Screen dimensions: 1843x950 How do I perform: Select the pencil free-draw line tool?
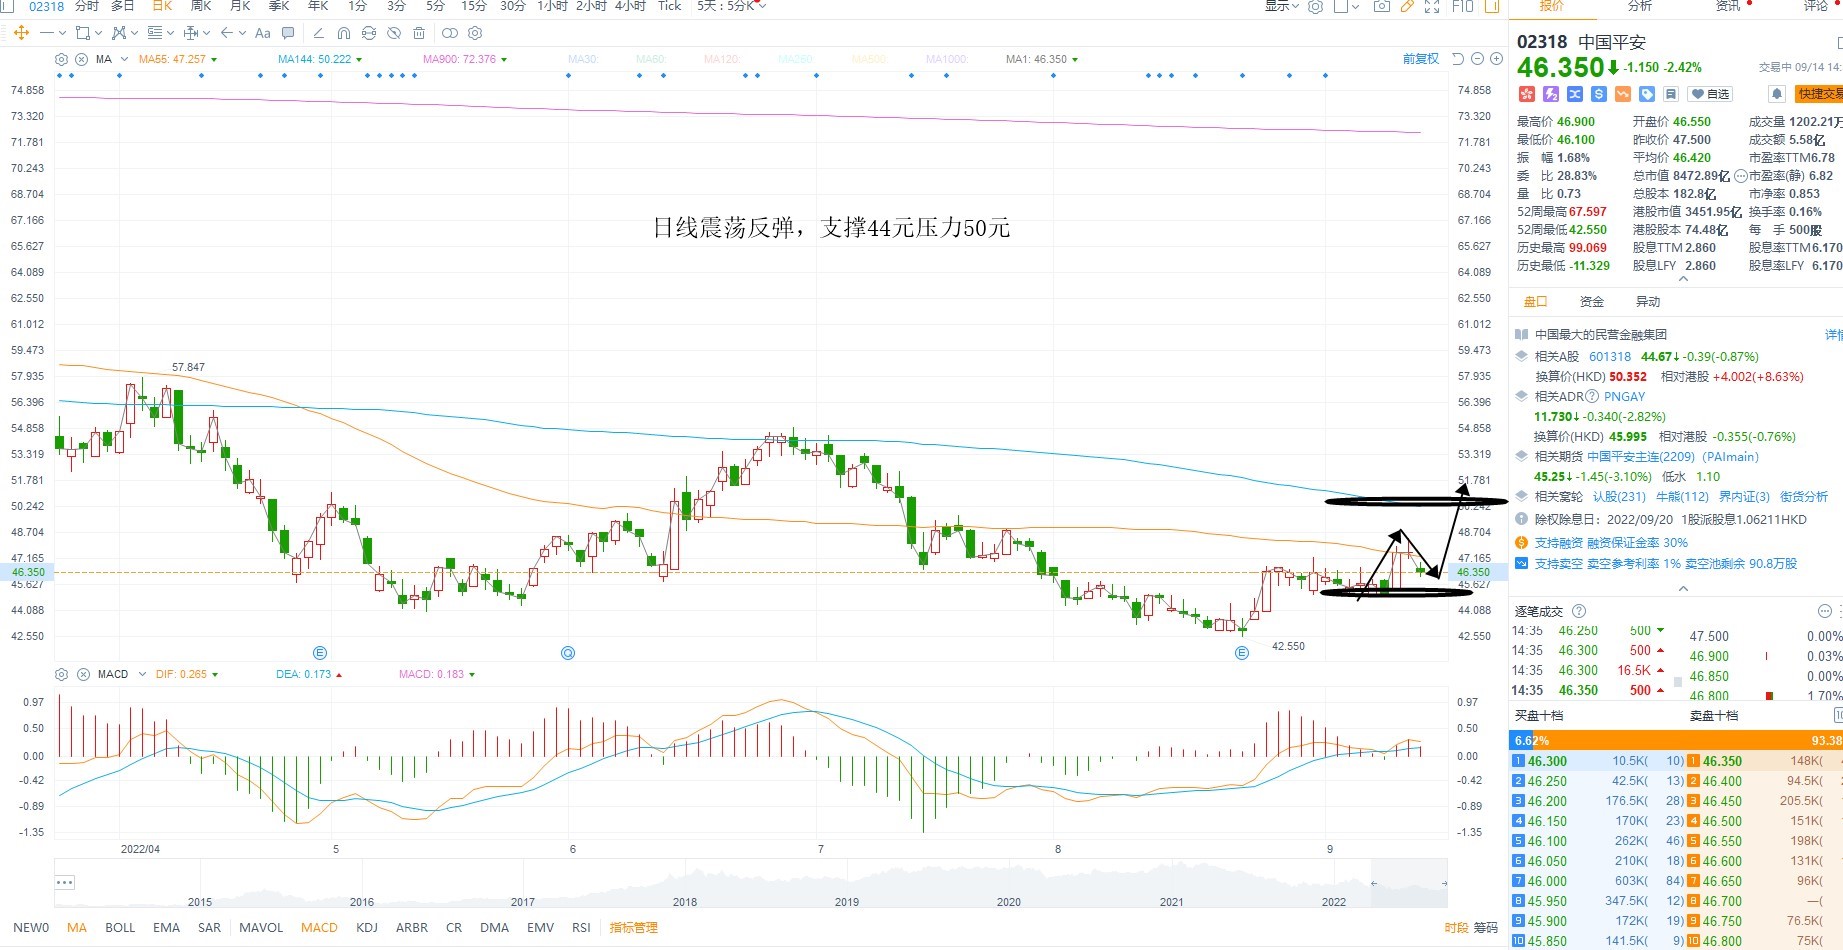pos(319,33)
